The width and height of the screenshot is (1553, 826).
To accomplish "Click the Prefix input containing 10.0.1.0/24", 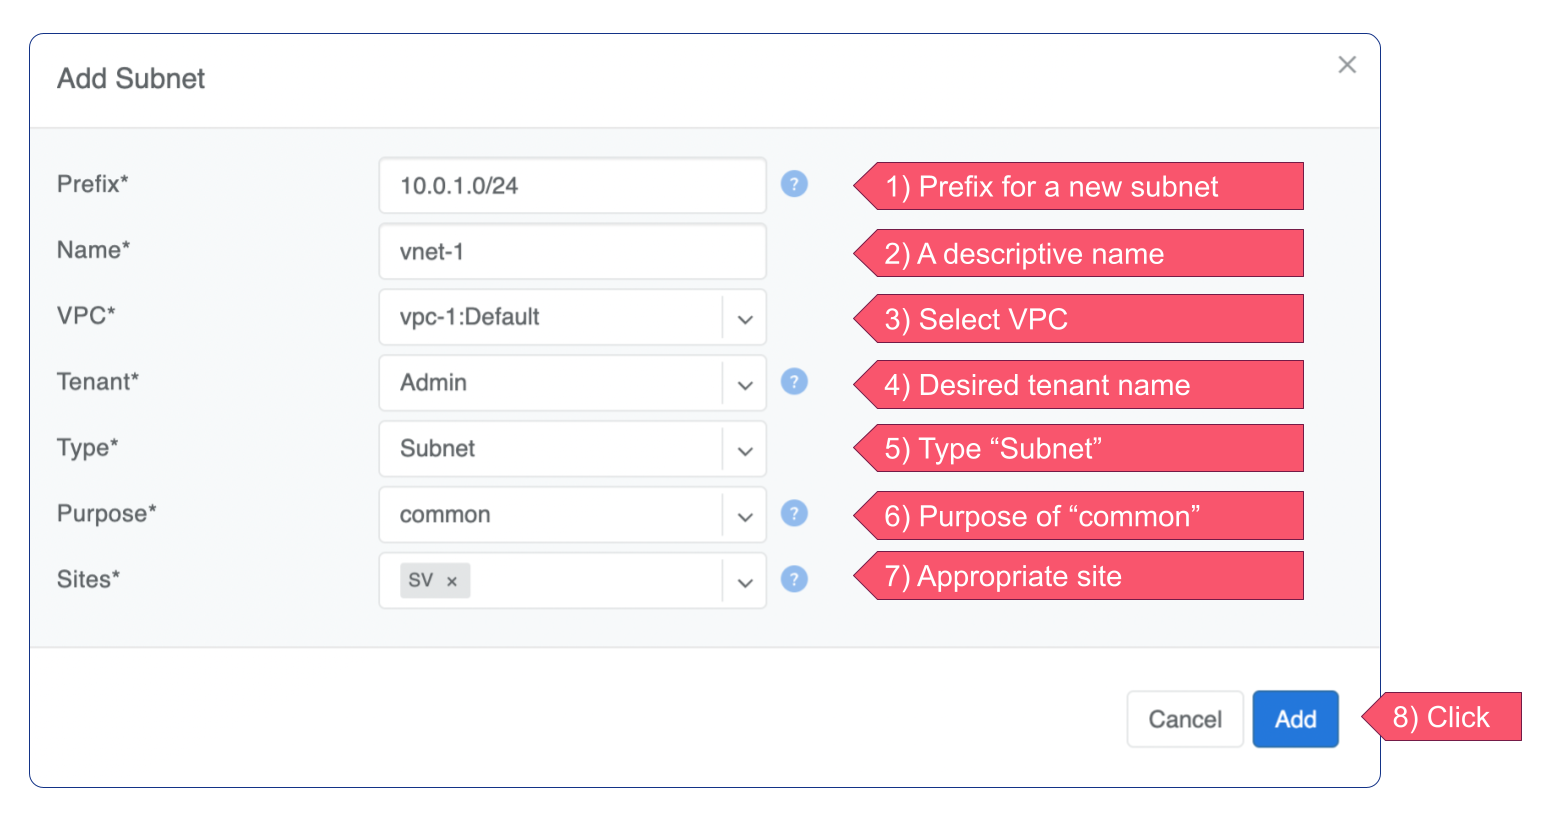I will [572, 185].
